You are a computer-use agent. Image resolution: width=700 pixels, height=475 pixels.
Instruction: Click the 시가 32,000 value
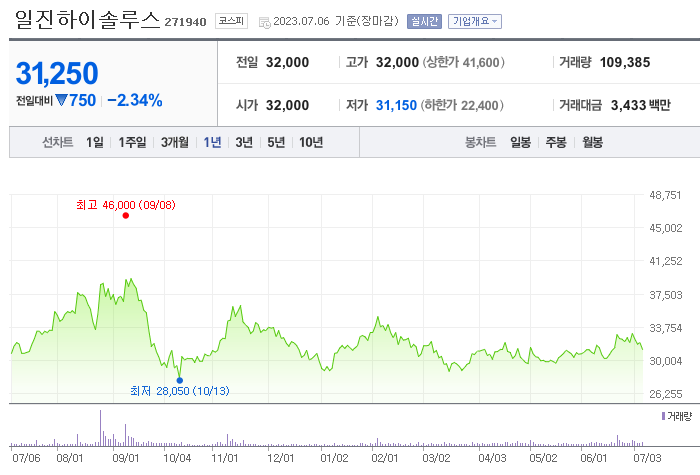(288, 105)
